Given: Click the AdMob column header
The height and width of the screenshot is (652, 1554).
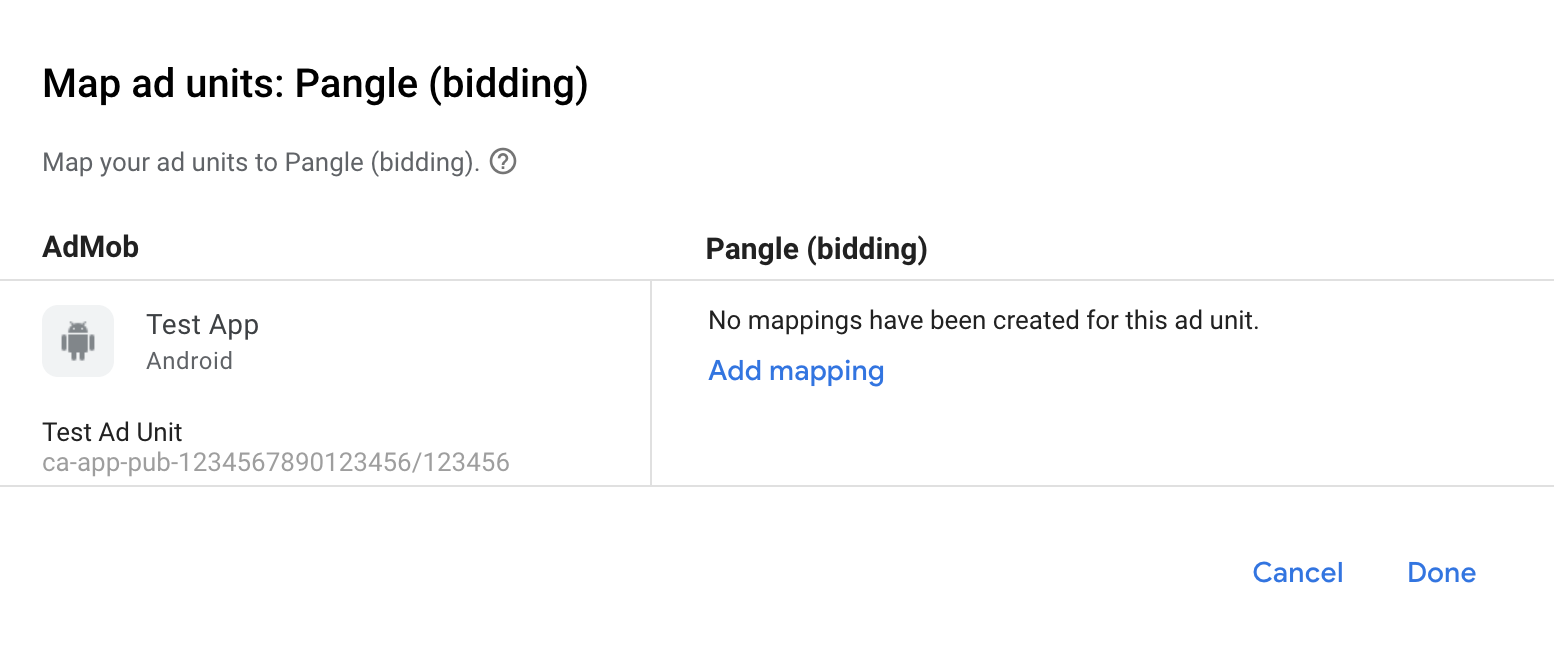Looking at the screenshot, I should (90, 247).
